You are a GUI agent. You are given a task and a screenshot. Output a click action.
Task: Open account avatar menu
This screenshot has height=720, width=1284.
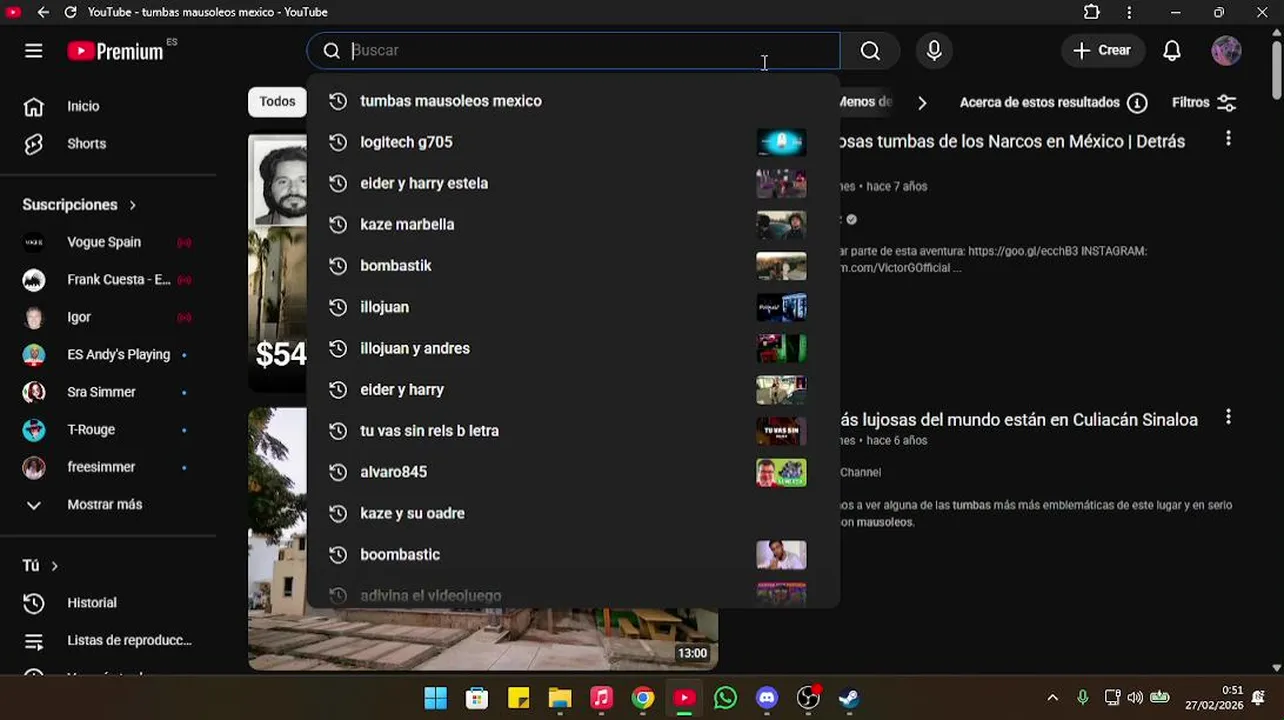[1226, 51]
